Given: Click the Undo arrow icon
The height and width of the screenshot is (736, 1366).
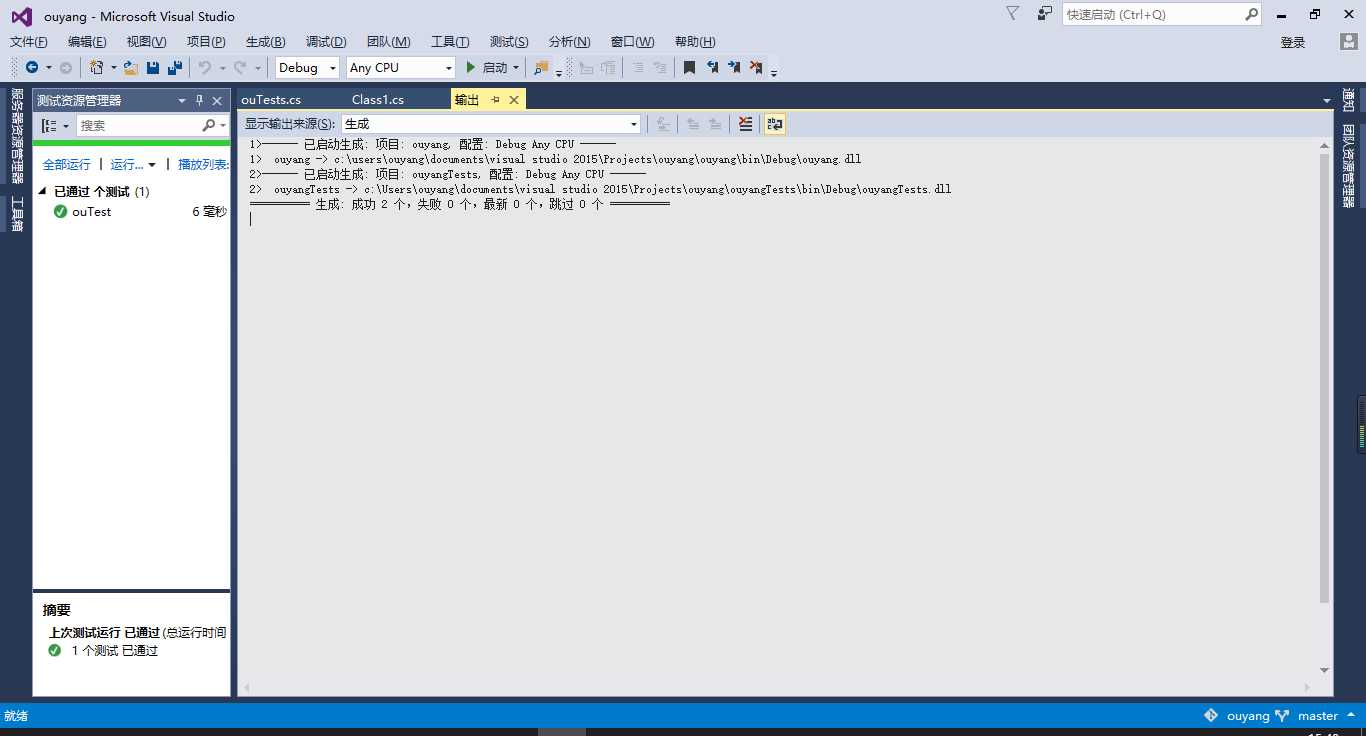Looking at the screenshot, I should tap(205, 67).
